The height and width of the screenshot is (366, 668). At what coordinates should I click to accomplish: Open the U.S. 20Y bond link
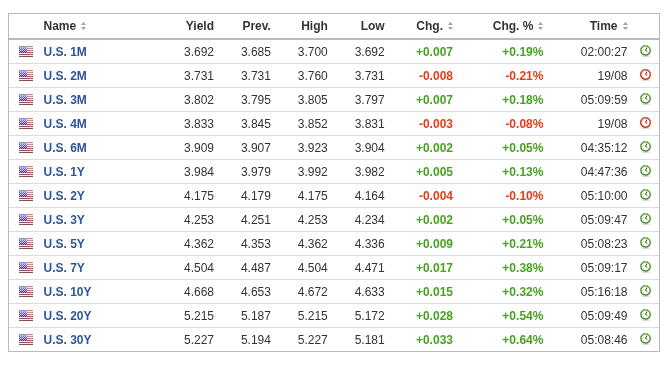coord(67,315)
